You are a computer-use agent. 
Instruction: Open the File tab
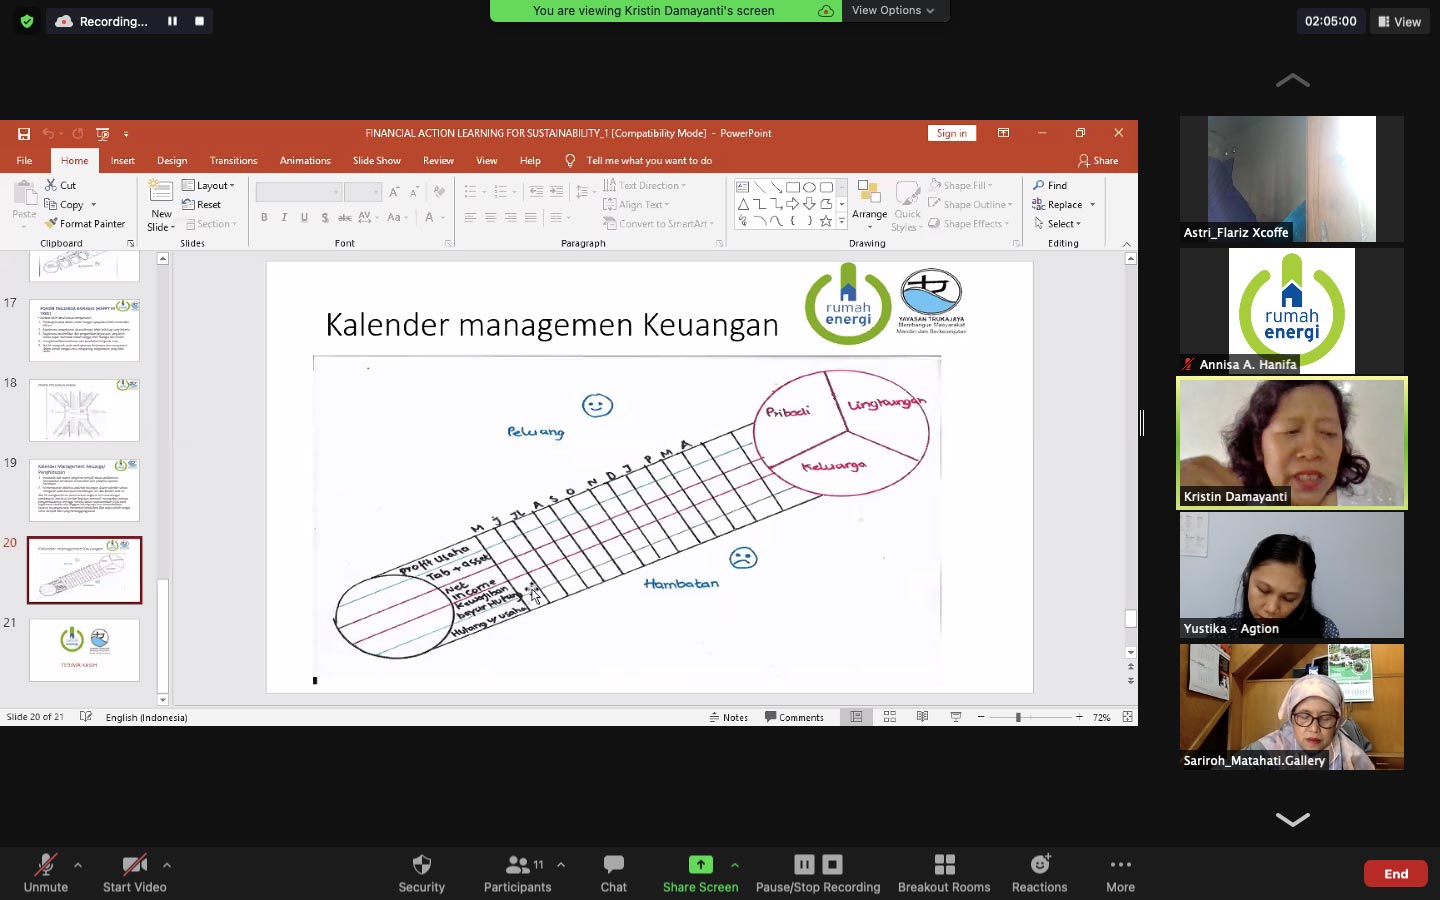(x=25, y=160)
